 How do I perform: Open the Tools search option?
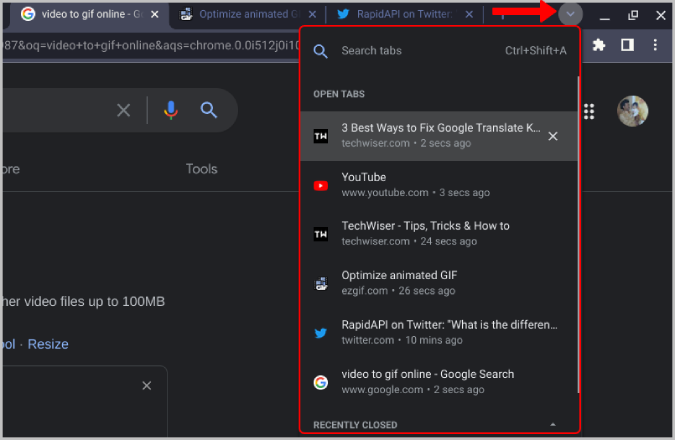pyautogui.click(x=201, y=169)
